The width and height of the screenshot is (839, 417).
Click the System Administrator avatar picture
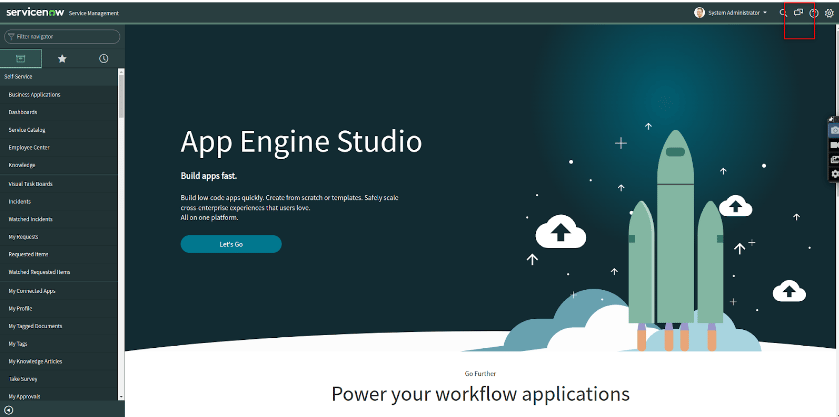click(699, 13)
